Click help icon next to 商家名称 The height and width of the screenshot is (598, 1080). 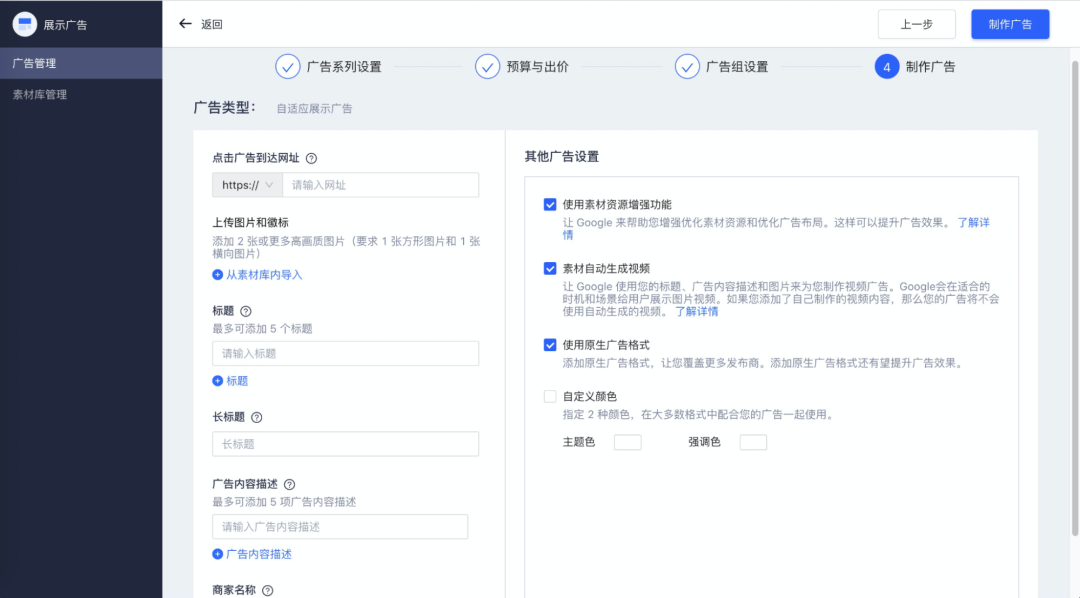268,591
